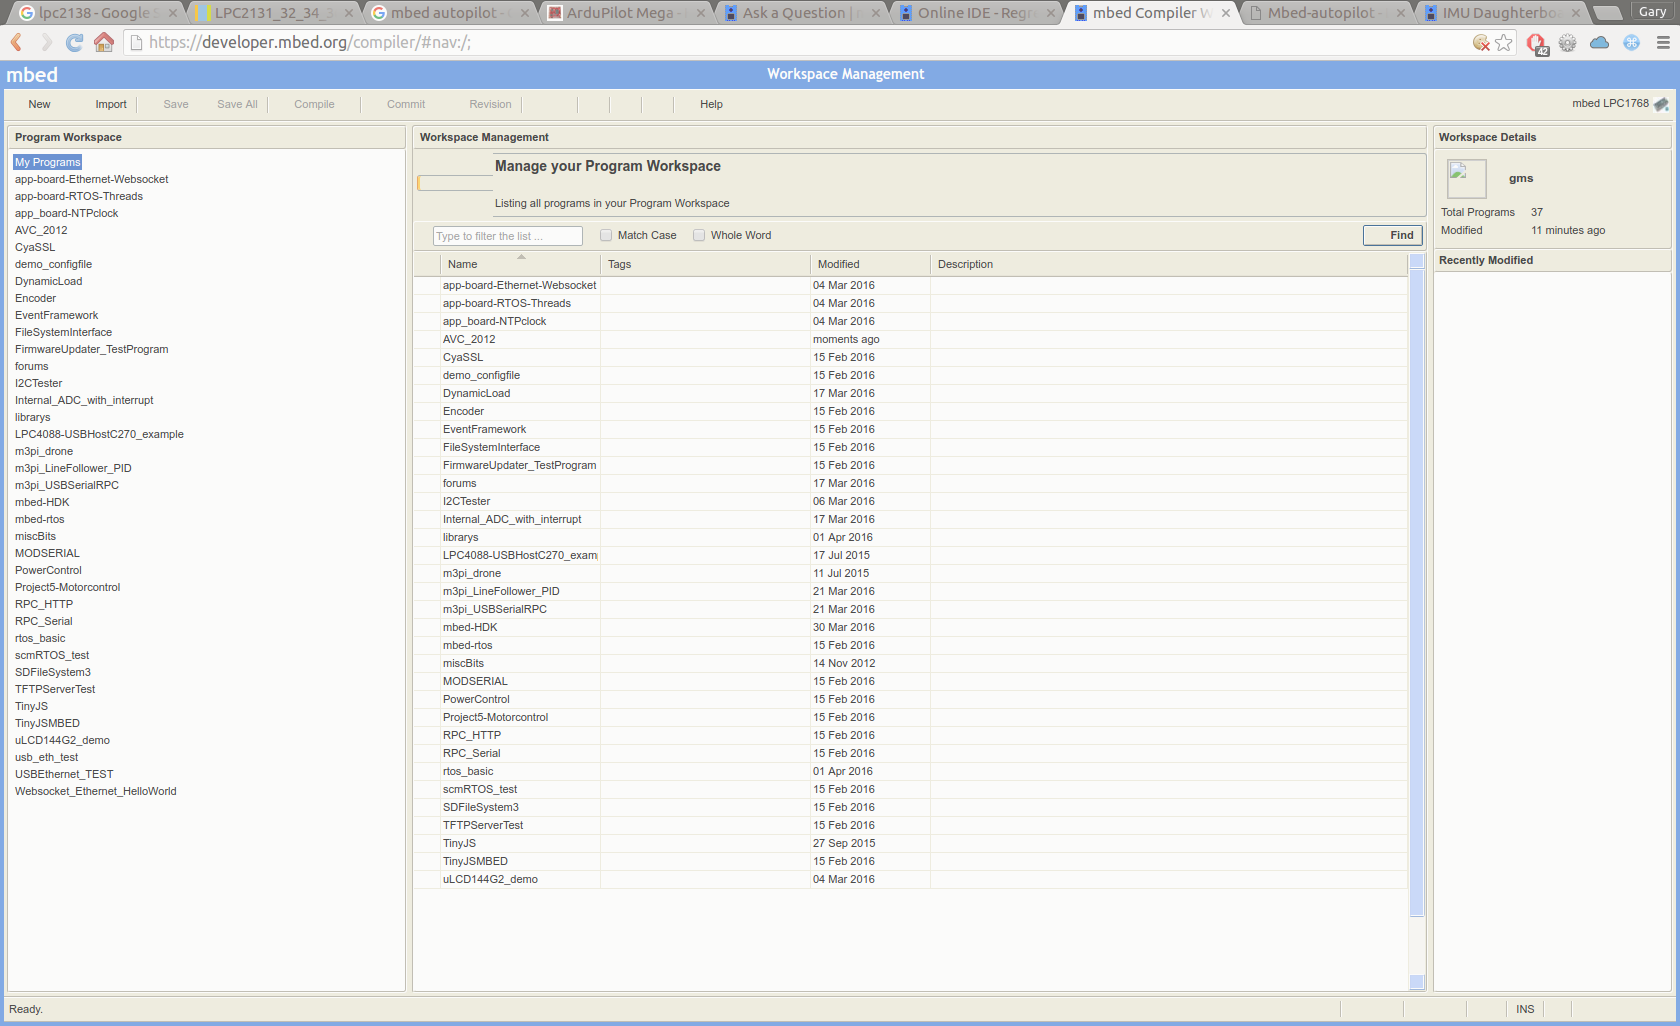Open the Chrome hamburger menu
Screen dimensions: 1680x1026
click(x=1663, y=42)
